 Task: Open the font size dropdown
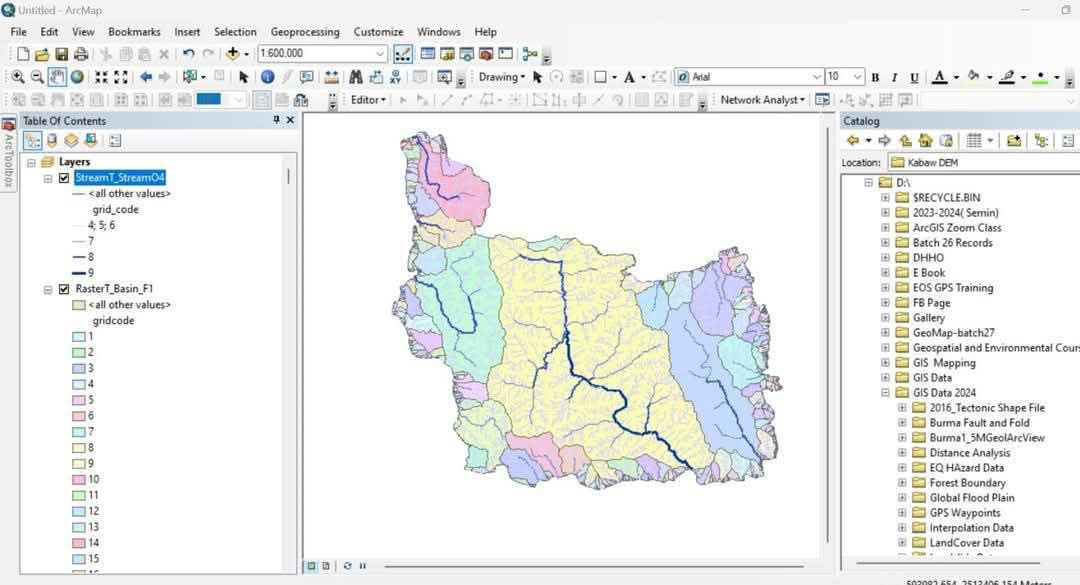(858, 76)
